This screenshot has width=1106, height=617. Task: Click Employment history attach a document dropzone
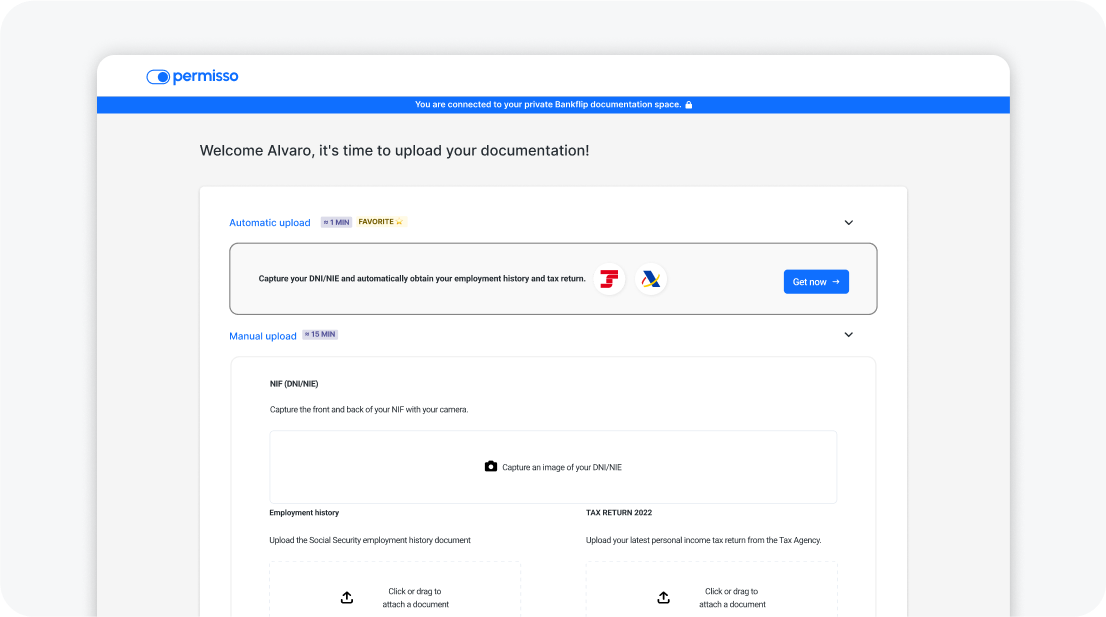point(395,589)
